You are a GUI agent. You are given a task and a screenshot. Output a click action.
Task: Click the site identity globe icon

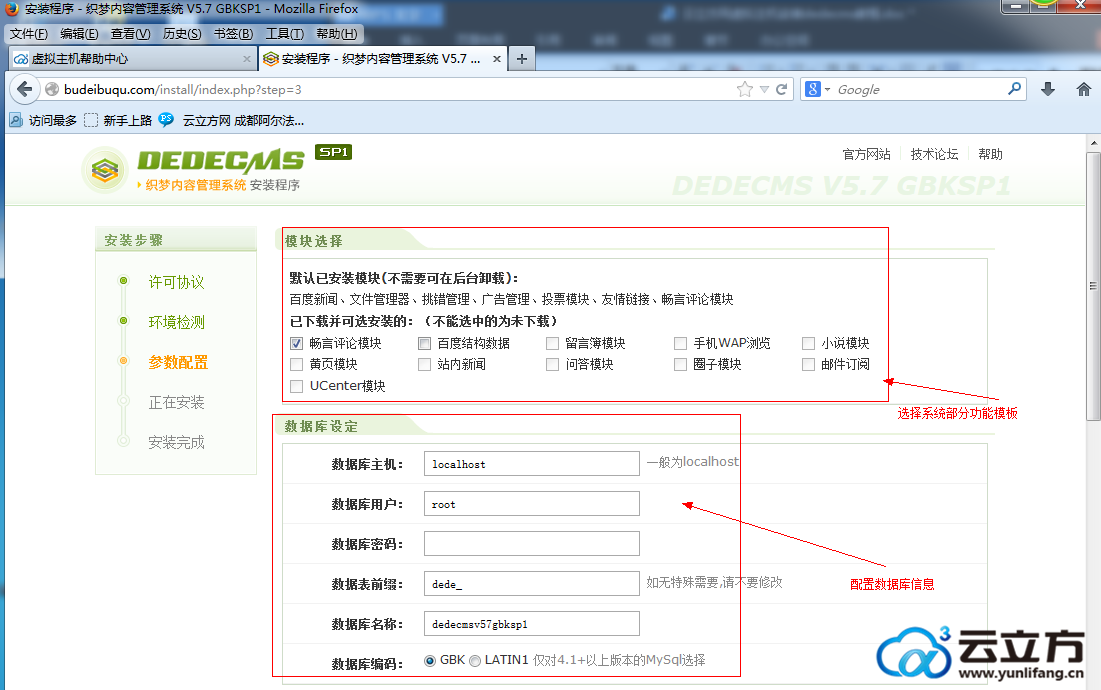pyautogui.click(x=52, y=89)
